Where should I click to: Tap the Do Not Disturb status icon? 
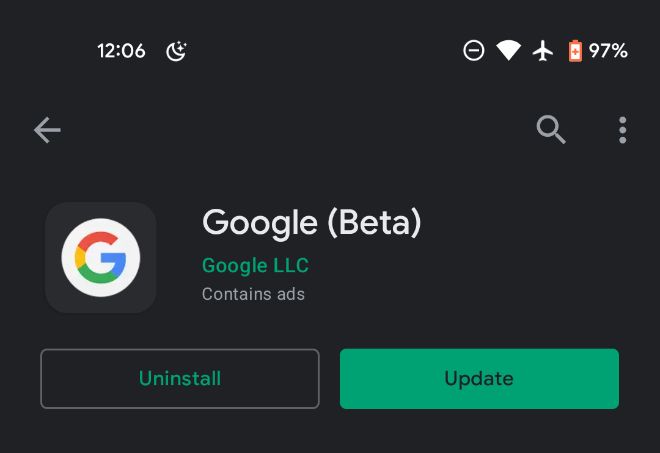(474, 51)
